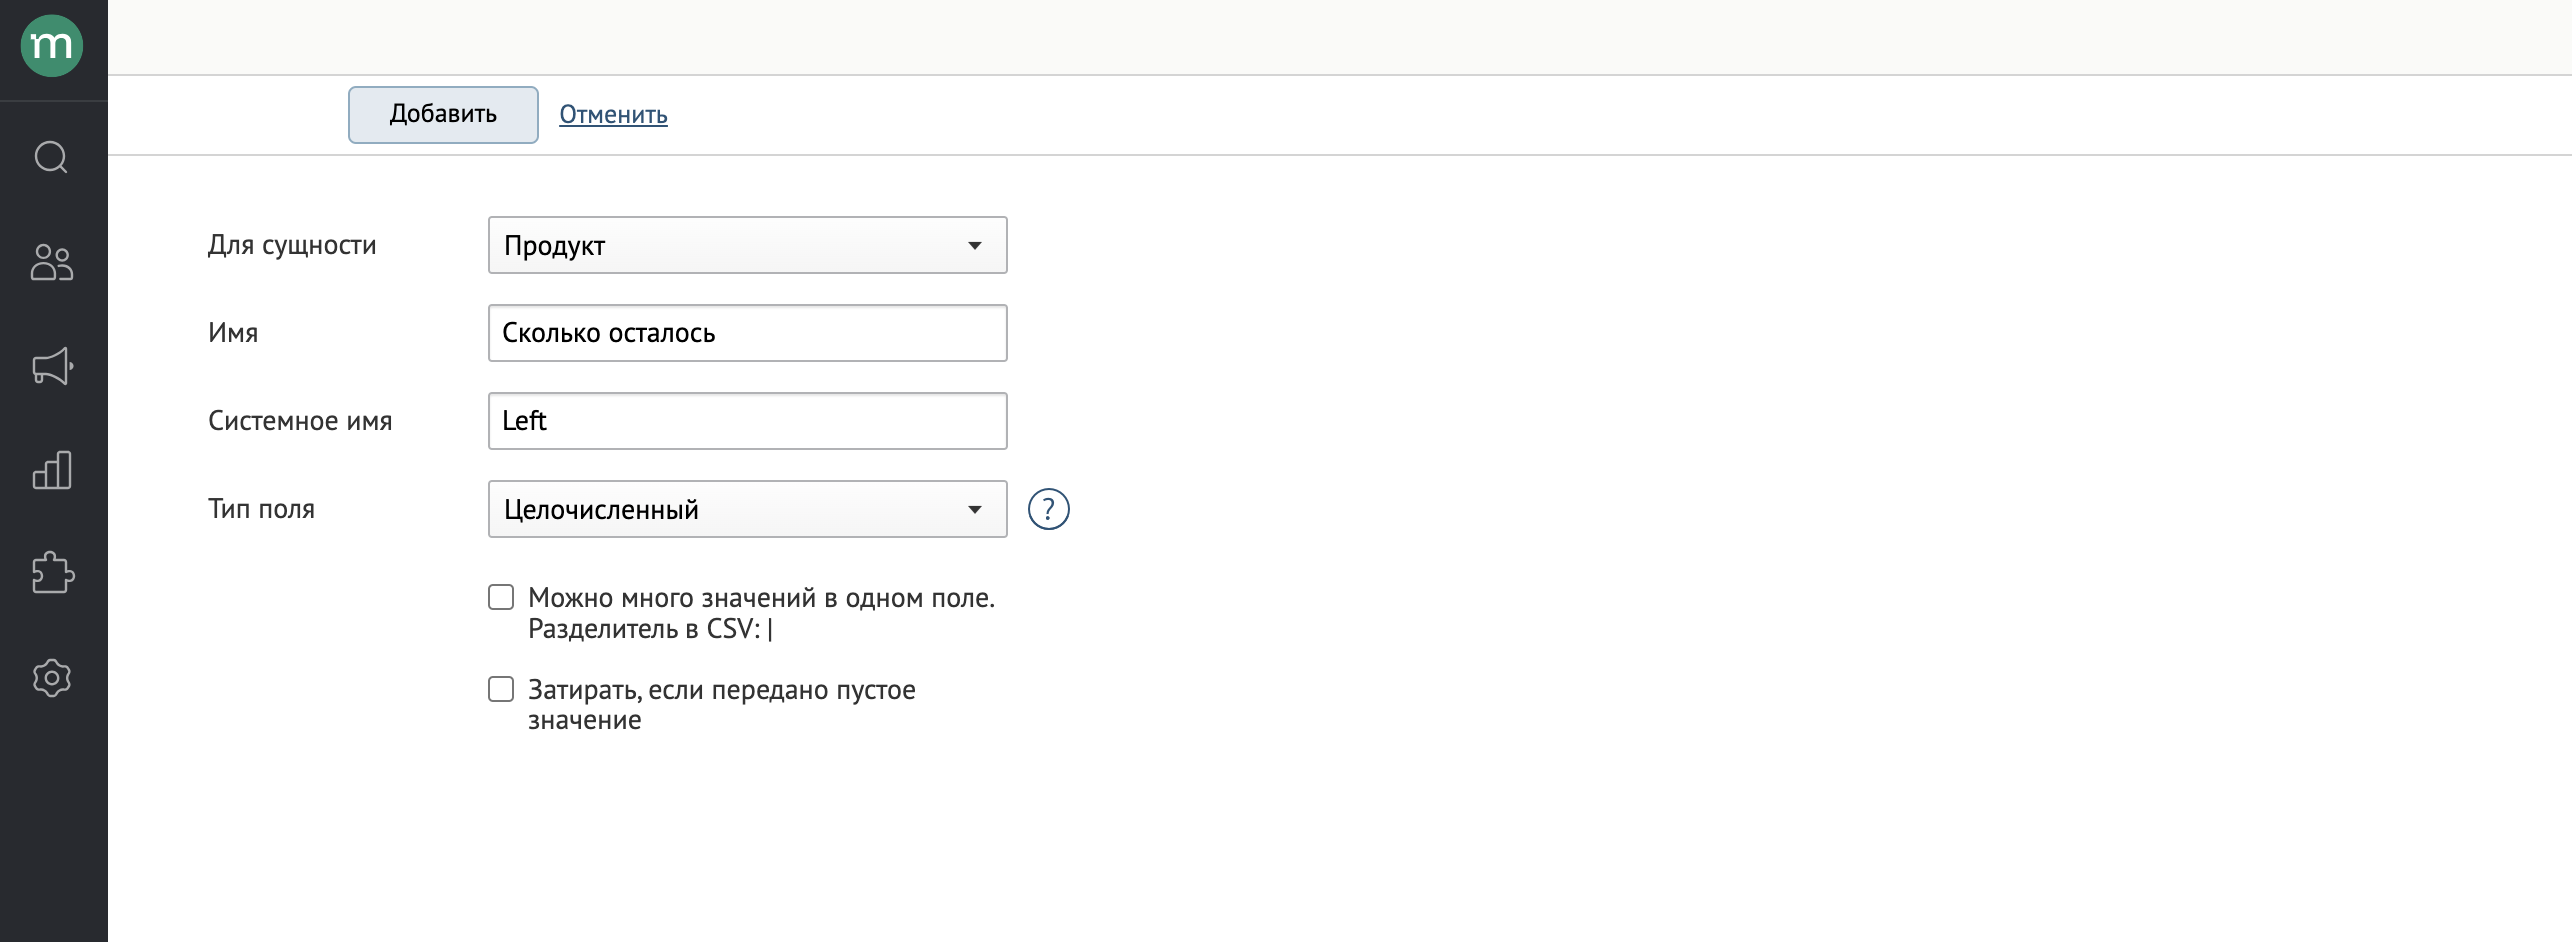The width and height of the screenshot is (2572, 942).
Task: Focus the Системное имя input containing Left
Action: tap(747, 421)
